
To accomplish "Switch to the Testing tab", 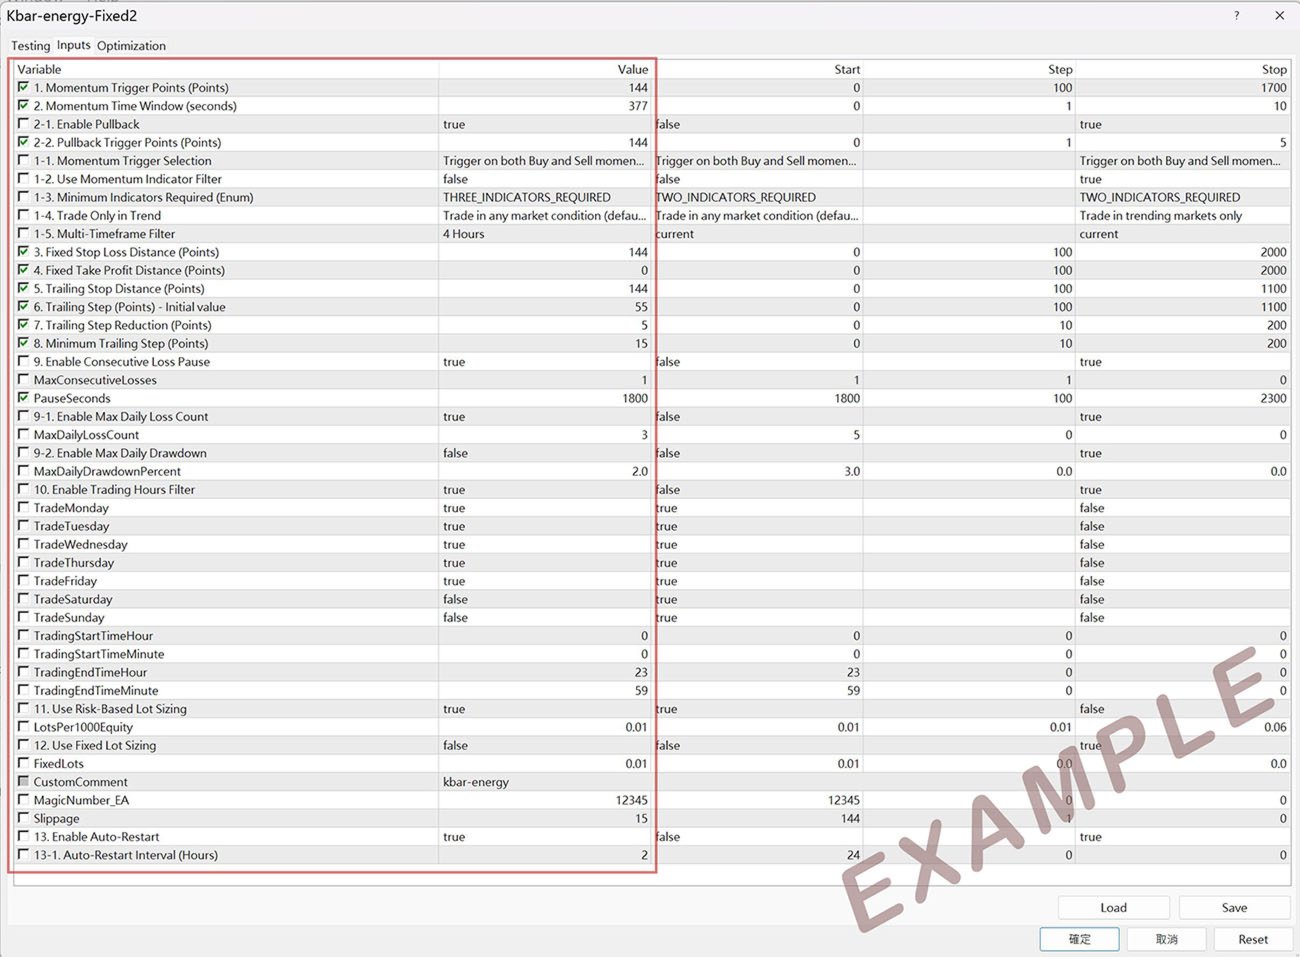I will [30, 46].
